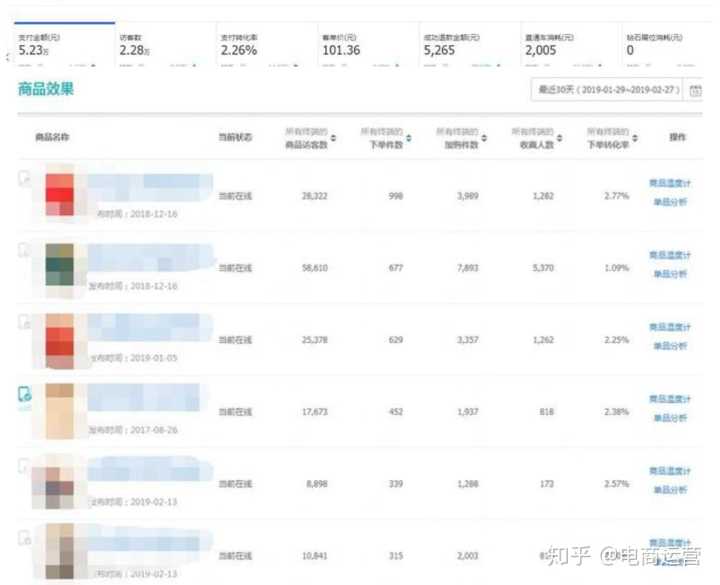Image resolution: width=720 pixels, height=585 pixels.
Task: Sort by 收藏人数 column arrows
Action: pos(560,137)
